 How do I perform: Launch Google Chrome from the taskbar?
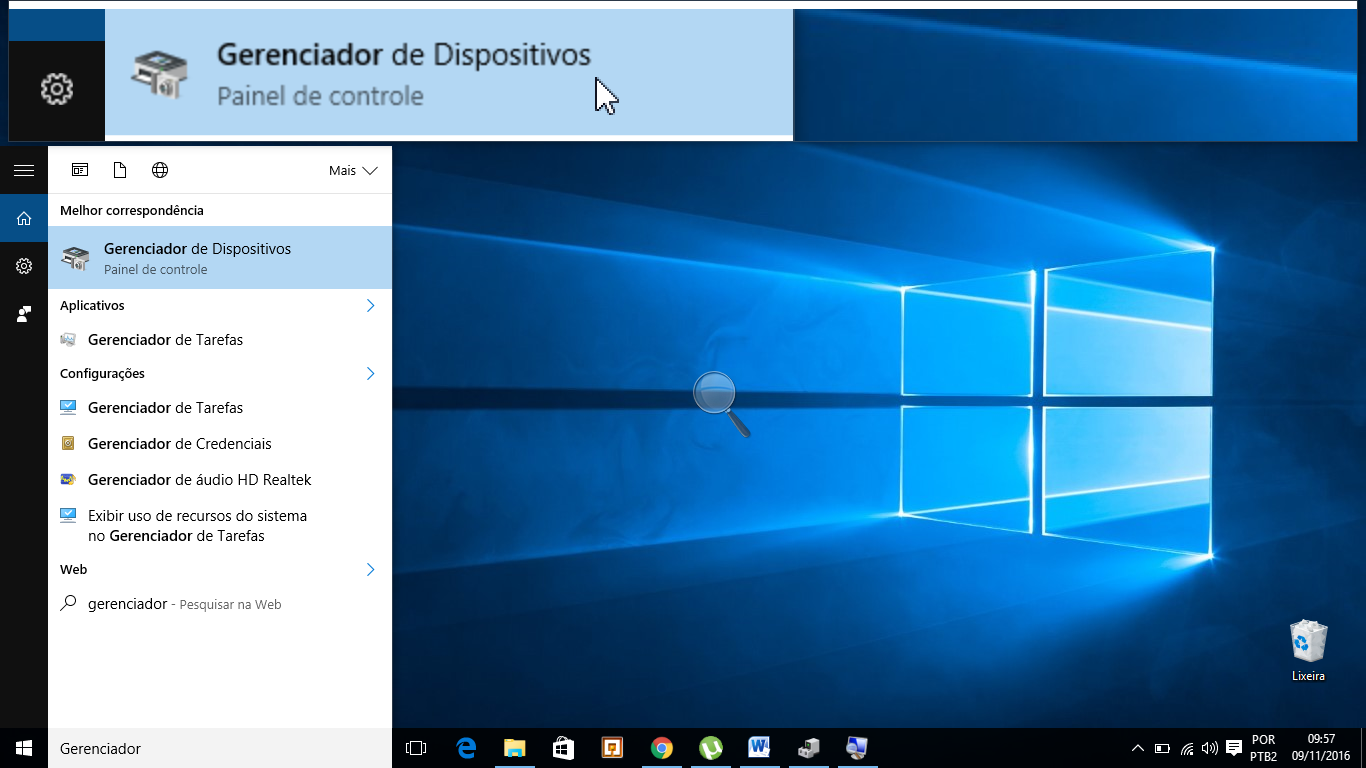(661, 748)
